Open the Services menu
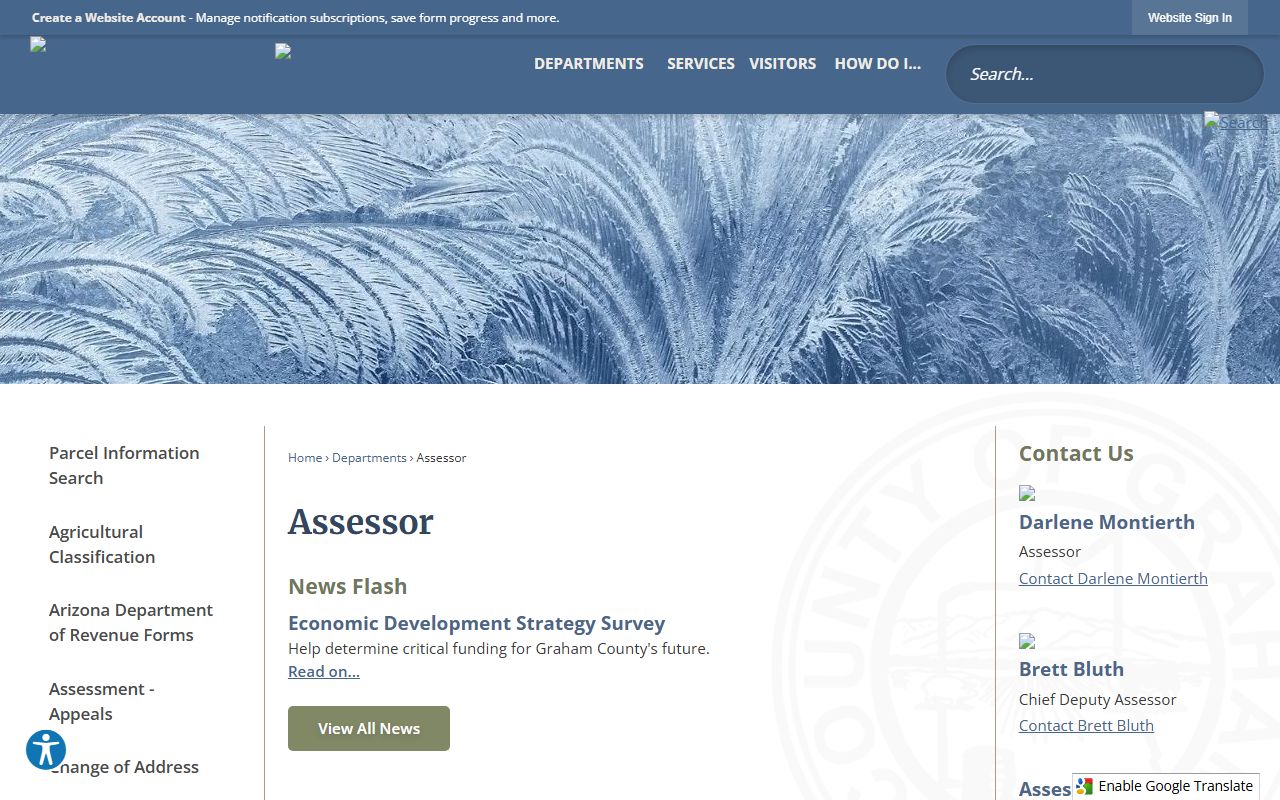The height and width of the screenshot is (800, 1280). [x=700, y=63]
